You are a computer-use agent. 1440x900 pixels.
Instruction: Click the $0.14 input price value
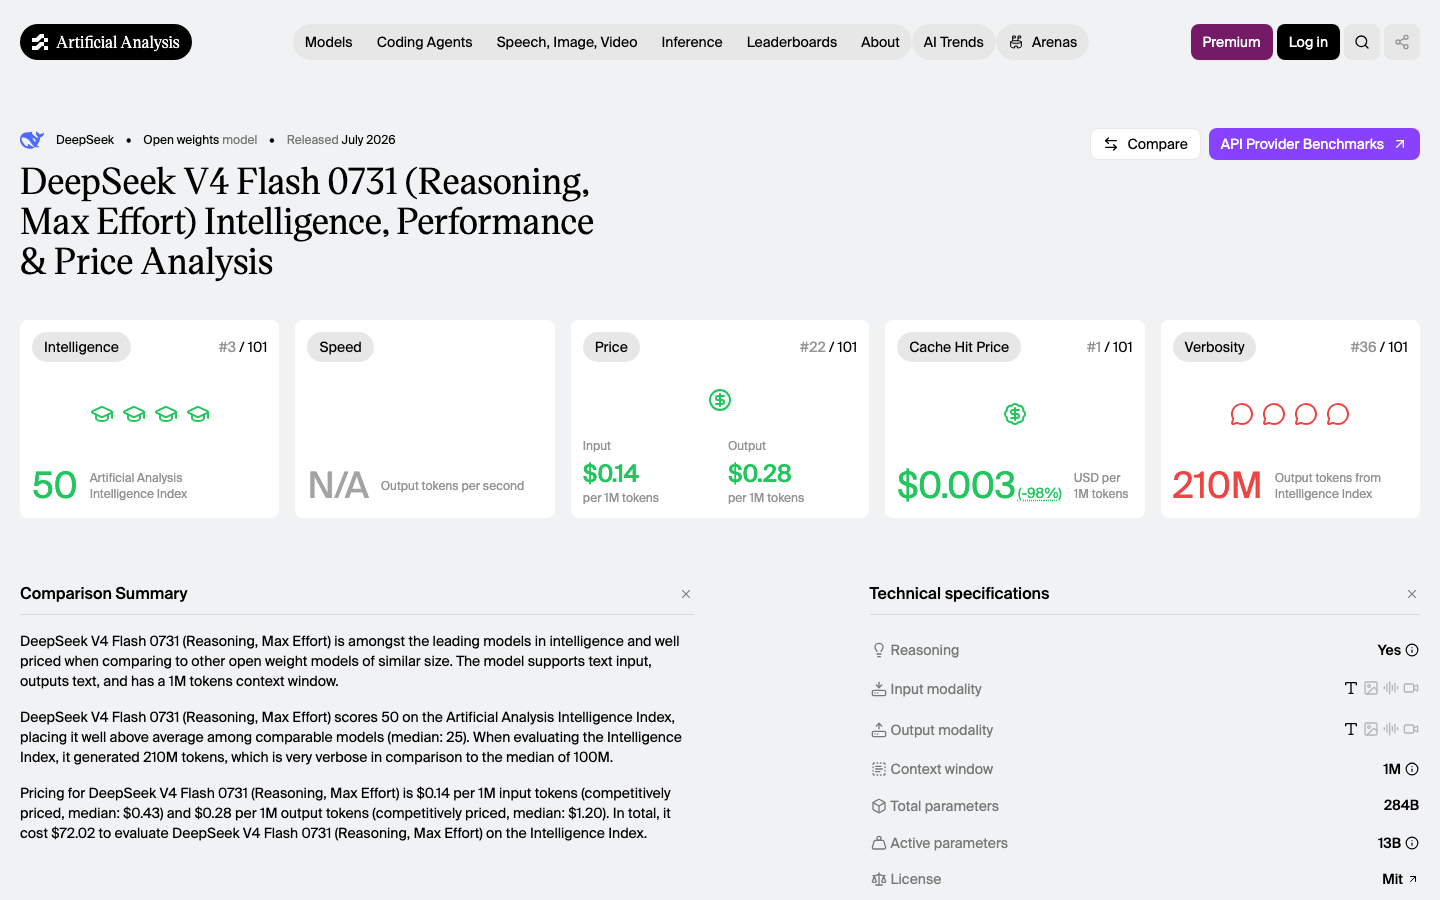click(611, 473)
